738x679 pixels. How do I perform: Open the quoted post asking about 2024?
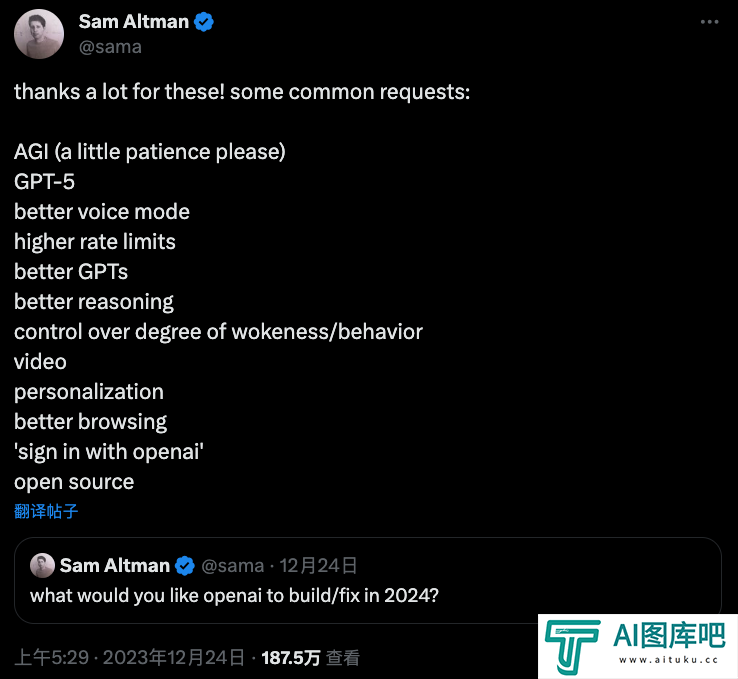[368, 580]
